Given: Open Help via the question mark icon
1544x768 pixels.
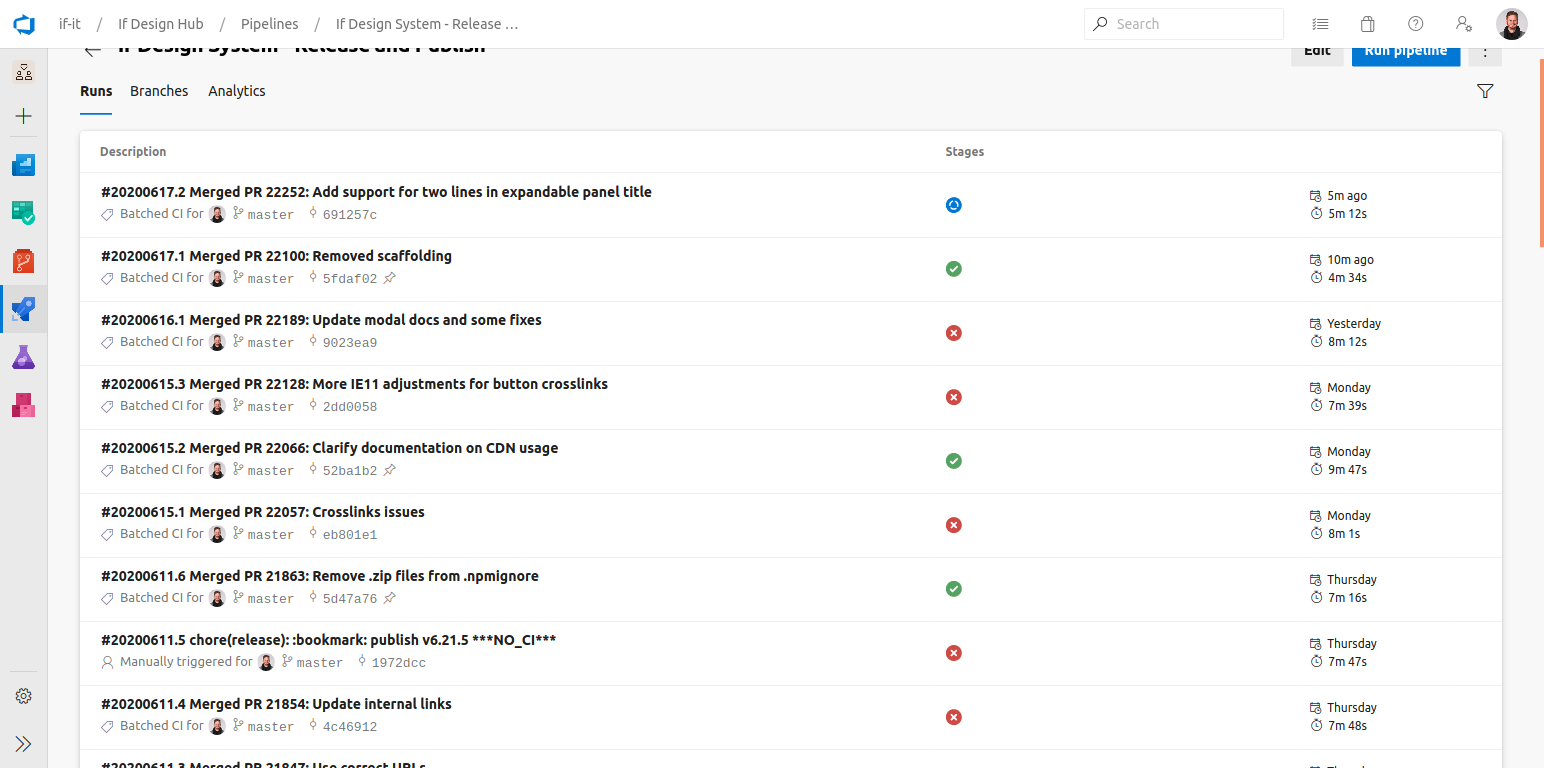Looking at the screenshot, I should [x=1415, y=23].
